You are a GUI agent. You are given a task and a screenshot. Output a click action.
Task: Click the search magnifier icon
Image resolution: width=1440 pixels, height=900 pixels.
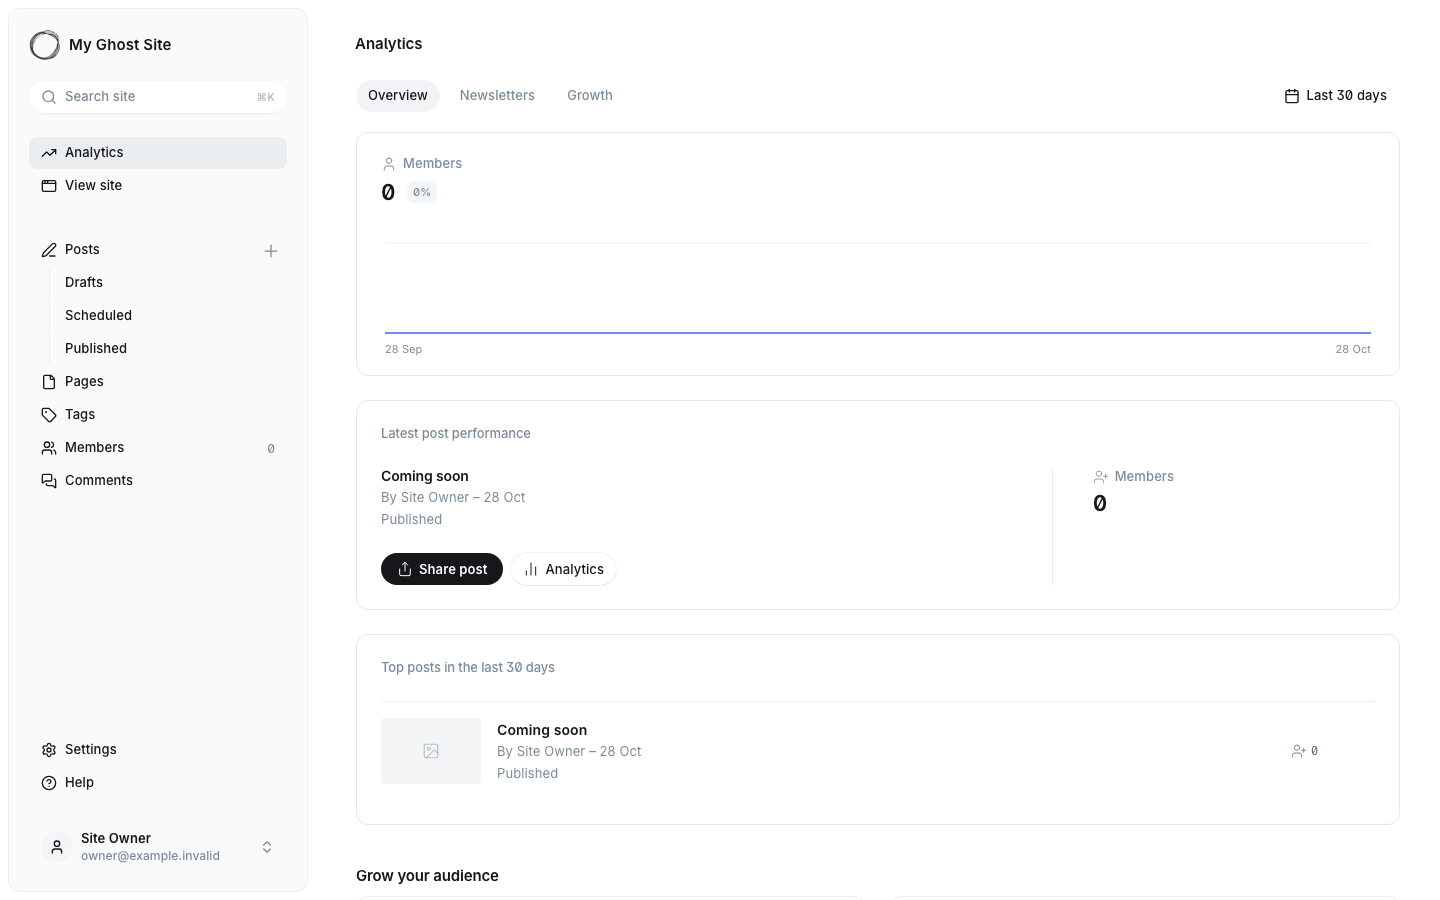[48, 97]
